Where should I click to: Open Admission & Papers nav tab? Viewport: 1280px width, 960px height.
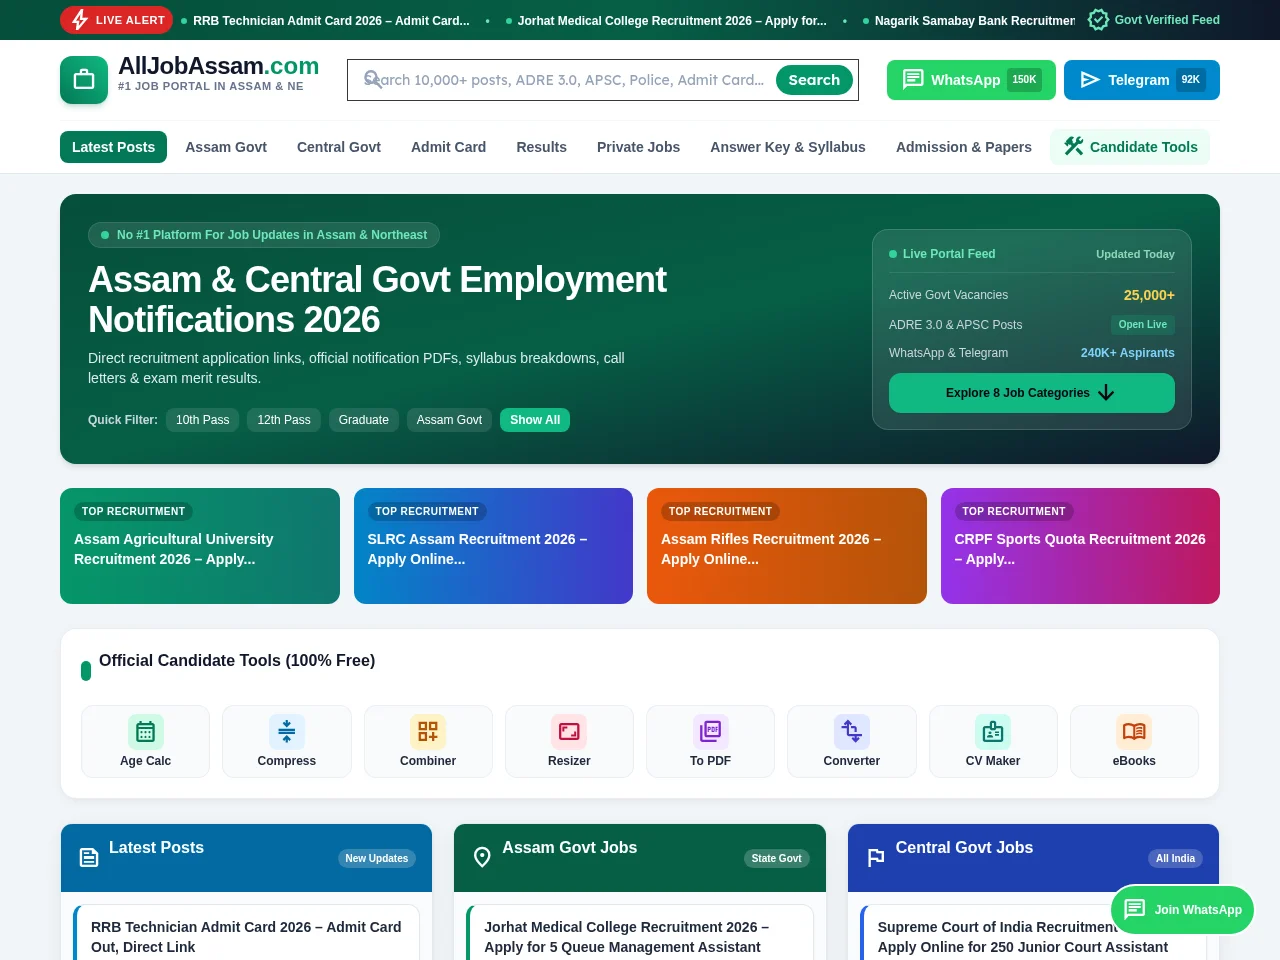pyautogui.click(x=964, y=147)
